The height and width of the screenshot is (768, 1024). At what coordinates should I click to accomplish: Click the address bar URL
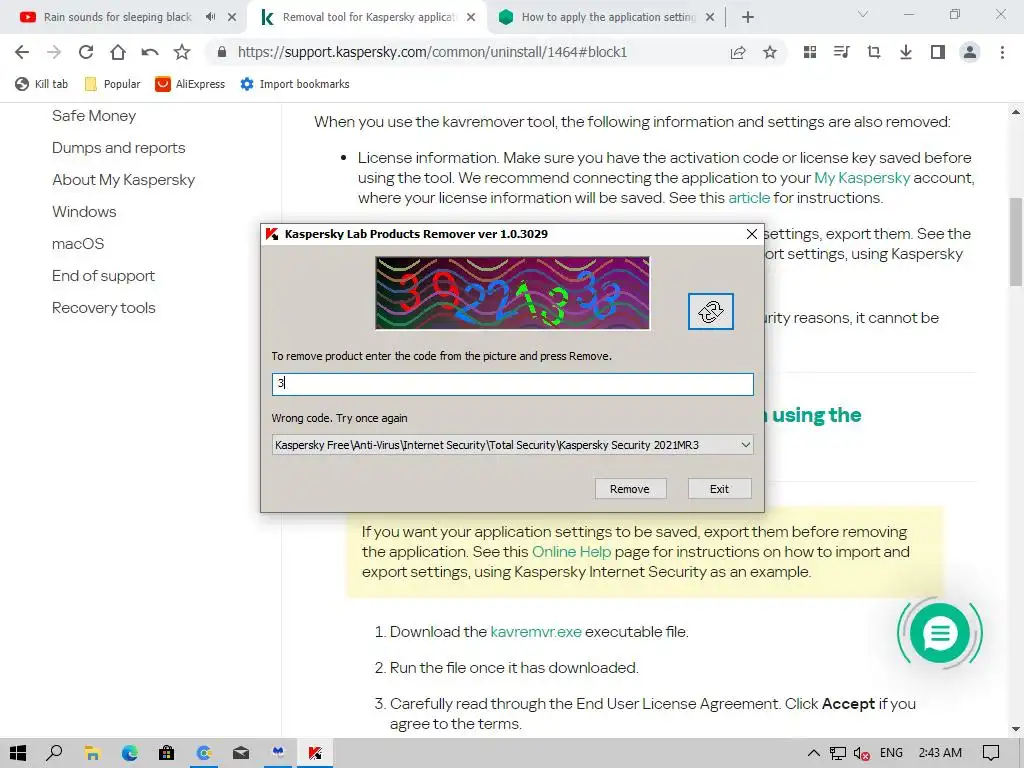432,52
